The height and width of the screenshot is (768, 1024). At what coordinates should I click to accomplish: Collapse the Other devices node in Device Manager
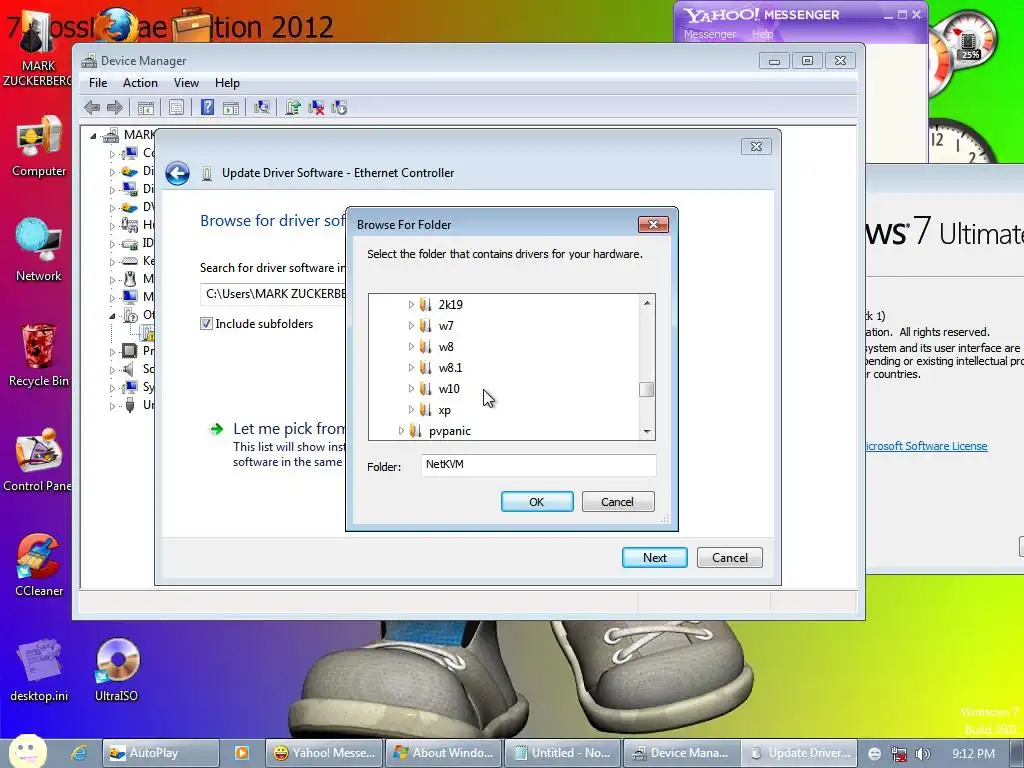pyautogui.click(x=112, y=316)
